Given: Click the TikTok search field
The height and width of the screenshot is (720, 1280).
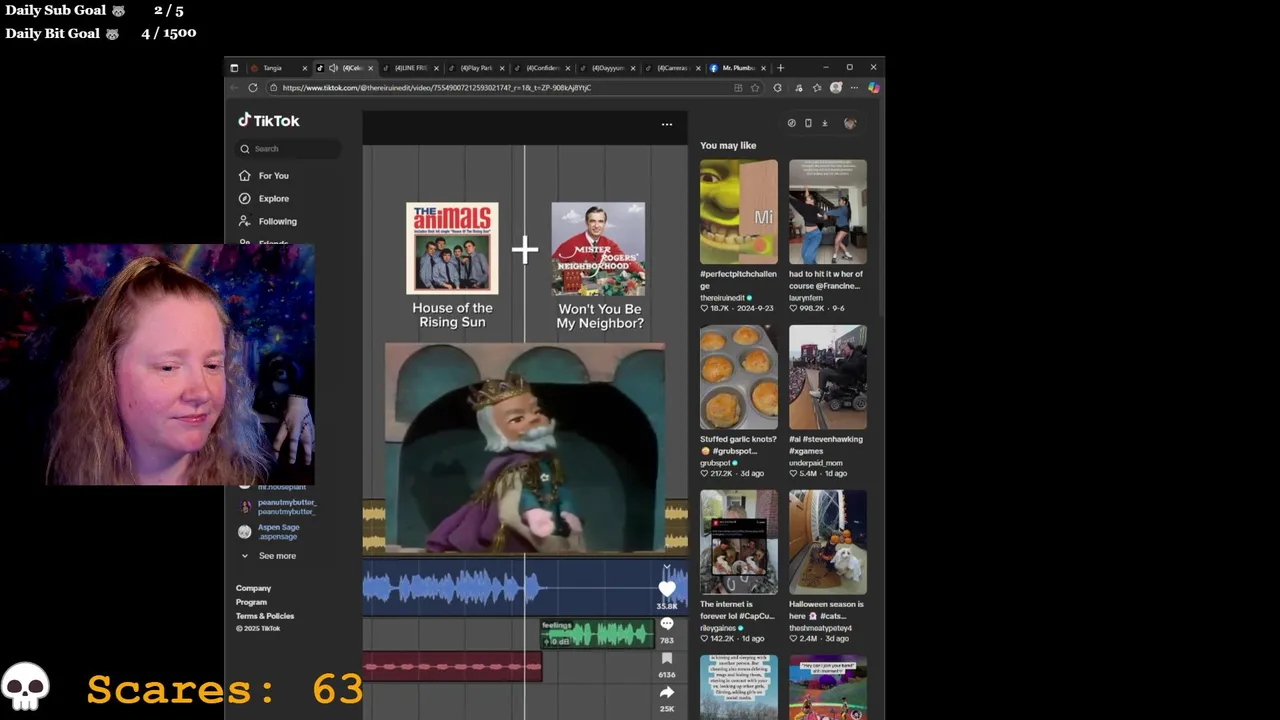Looking at the screenshot, I should (x=290, y=149).
